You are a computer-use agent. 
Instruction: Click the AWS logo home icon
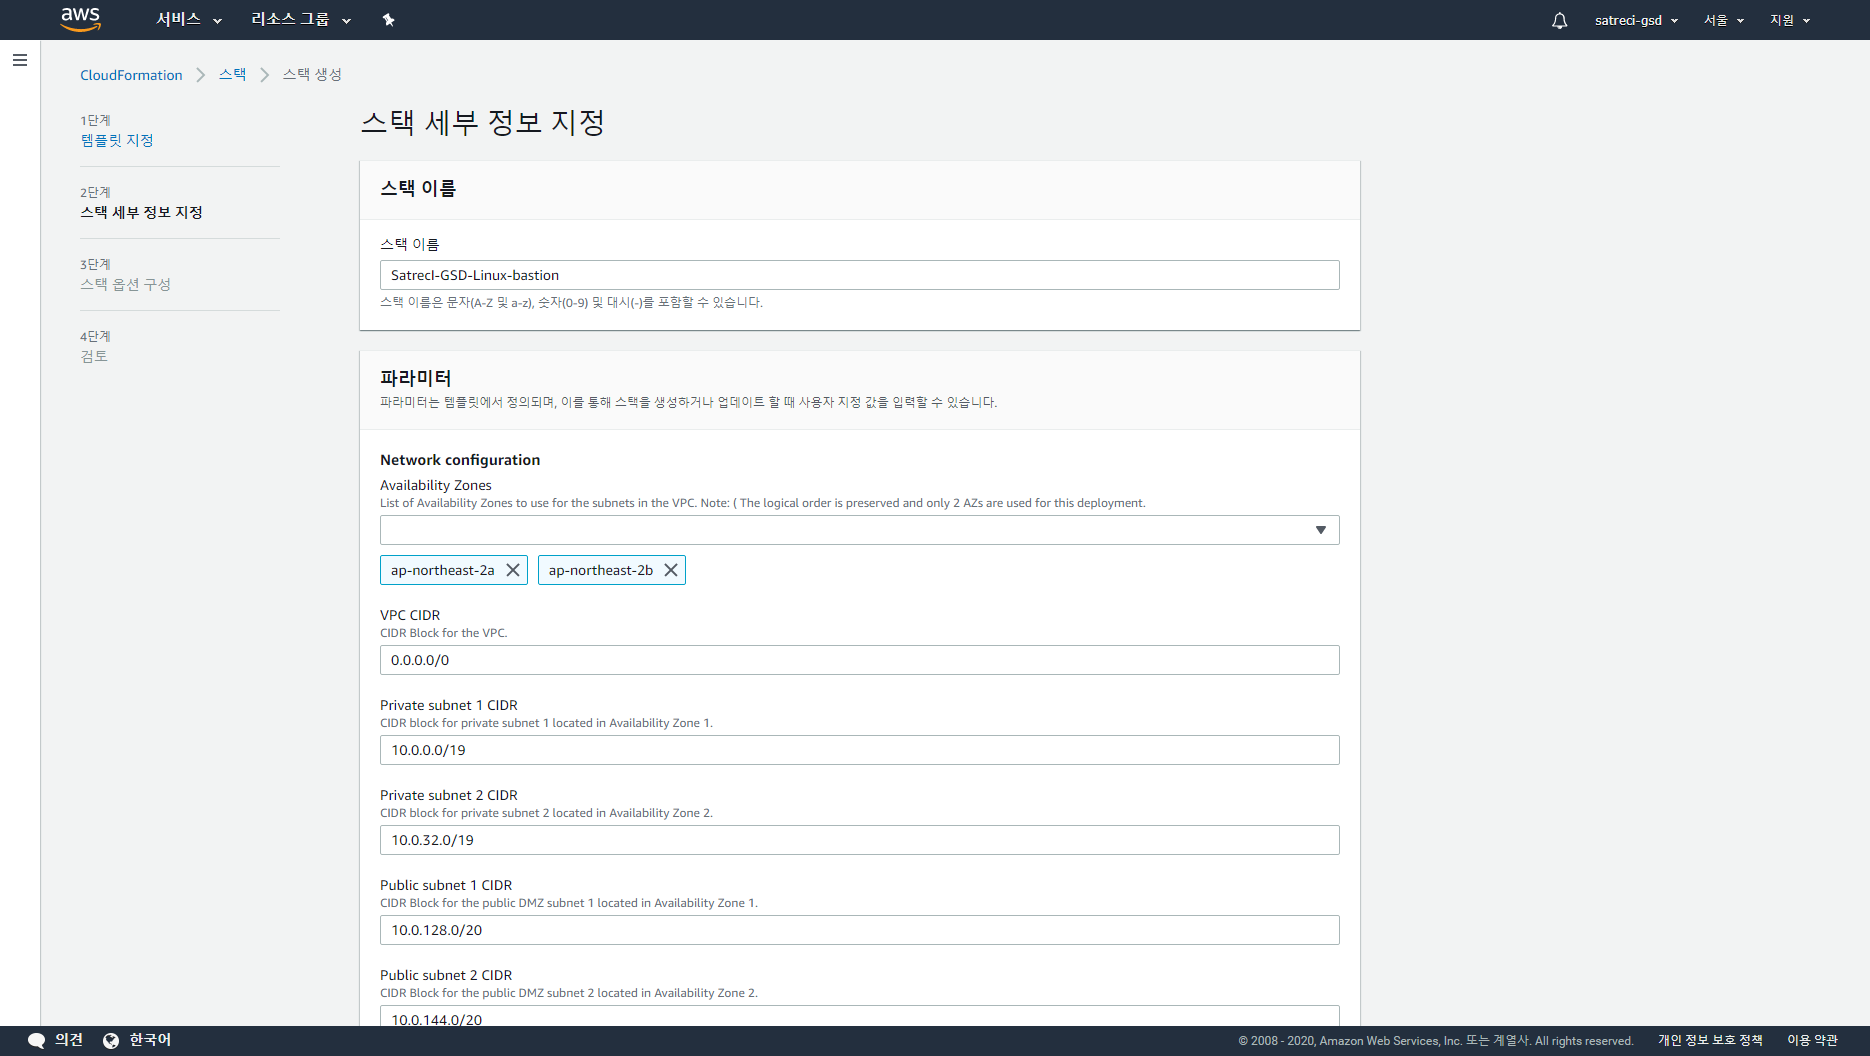[x=80, y=19]
